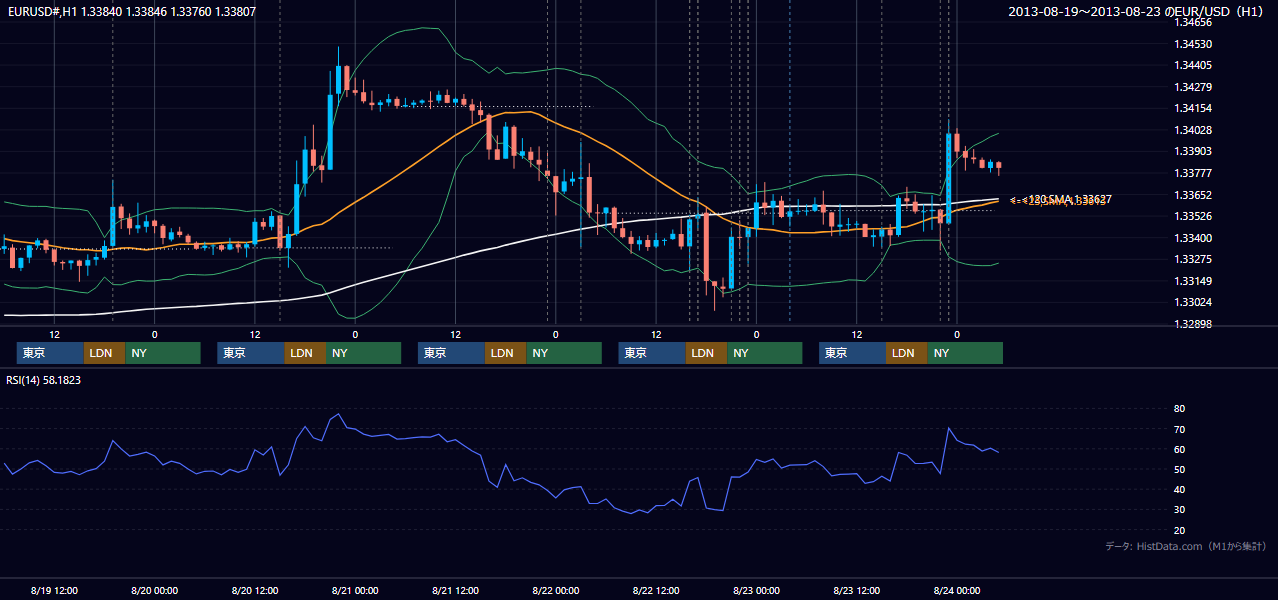Select second day's LDN session block
Viewport: 1278px width, 600px height.
[x=305, y=353]
